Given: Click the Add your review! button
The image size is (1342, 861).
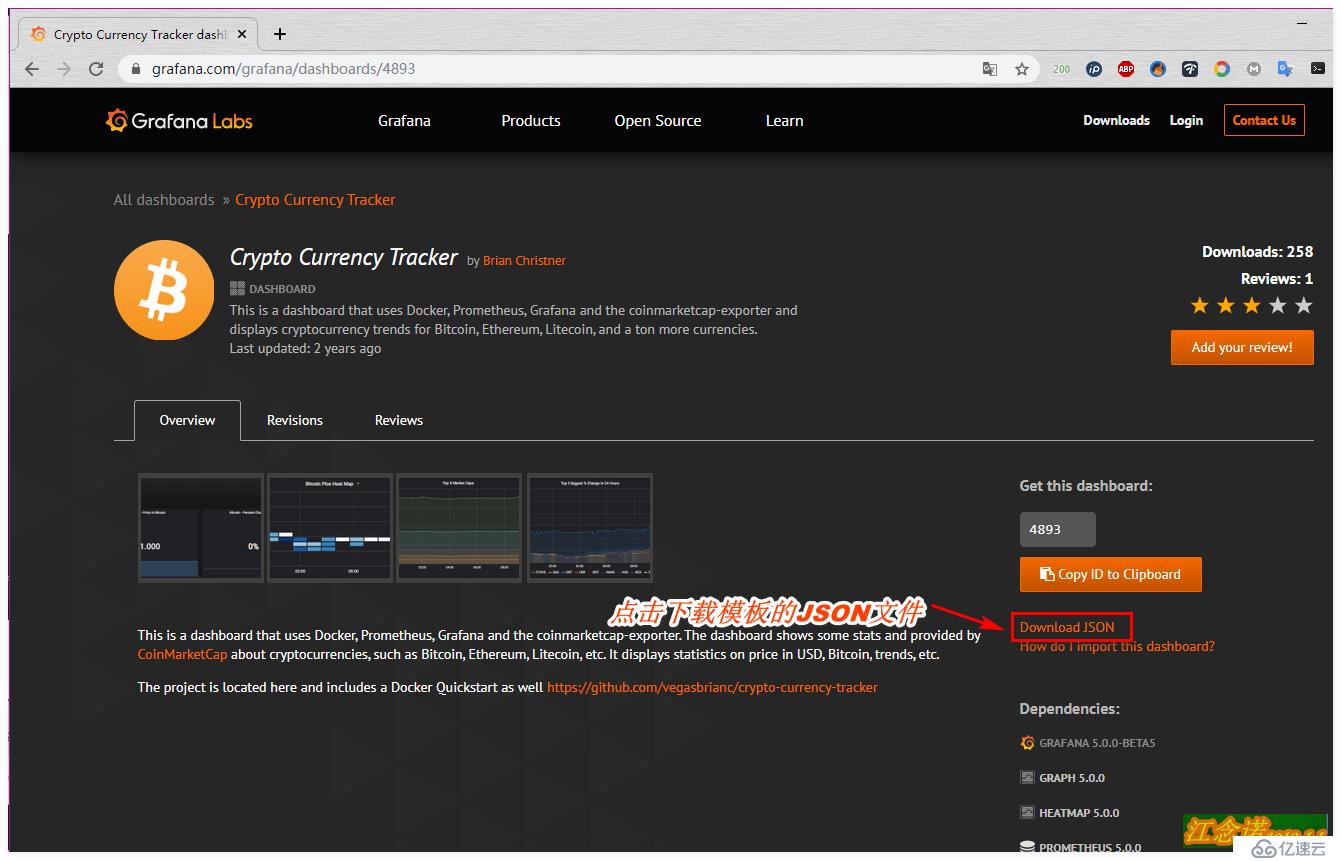Looking at the screenshot, I should 1242,348.
